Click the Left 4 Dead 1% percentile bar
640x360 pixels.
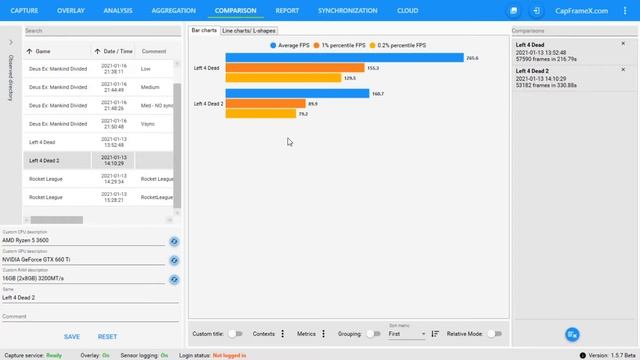(295, 68)
